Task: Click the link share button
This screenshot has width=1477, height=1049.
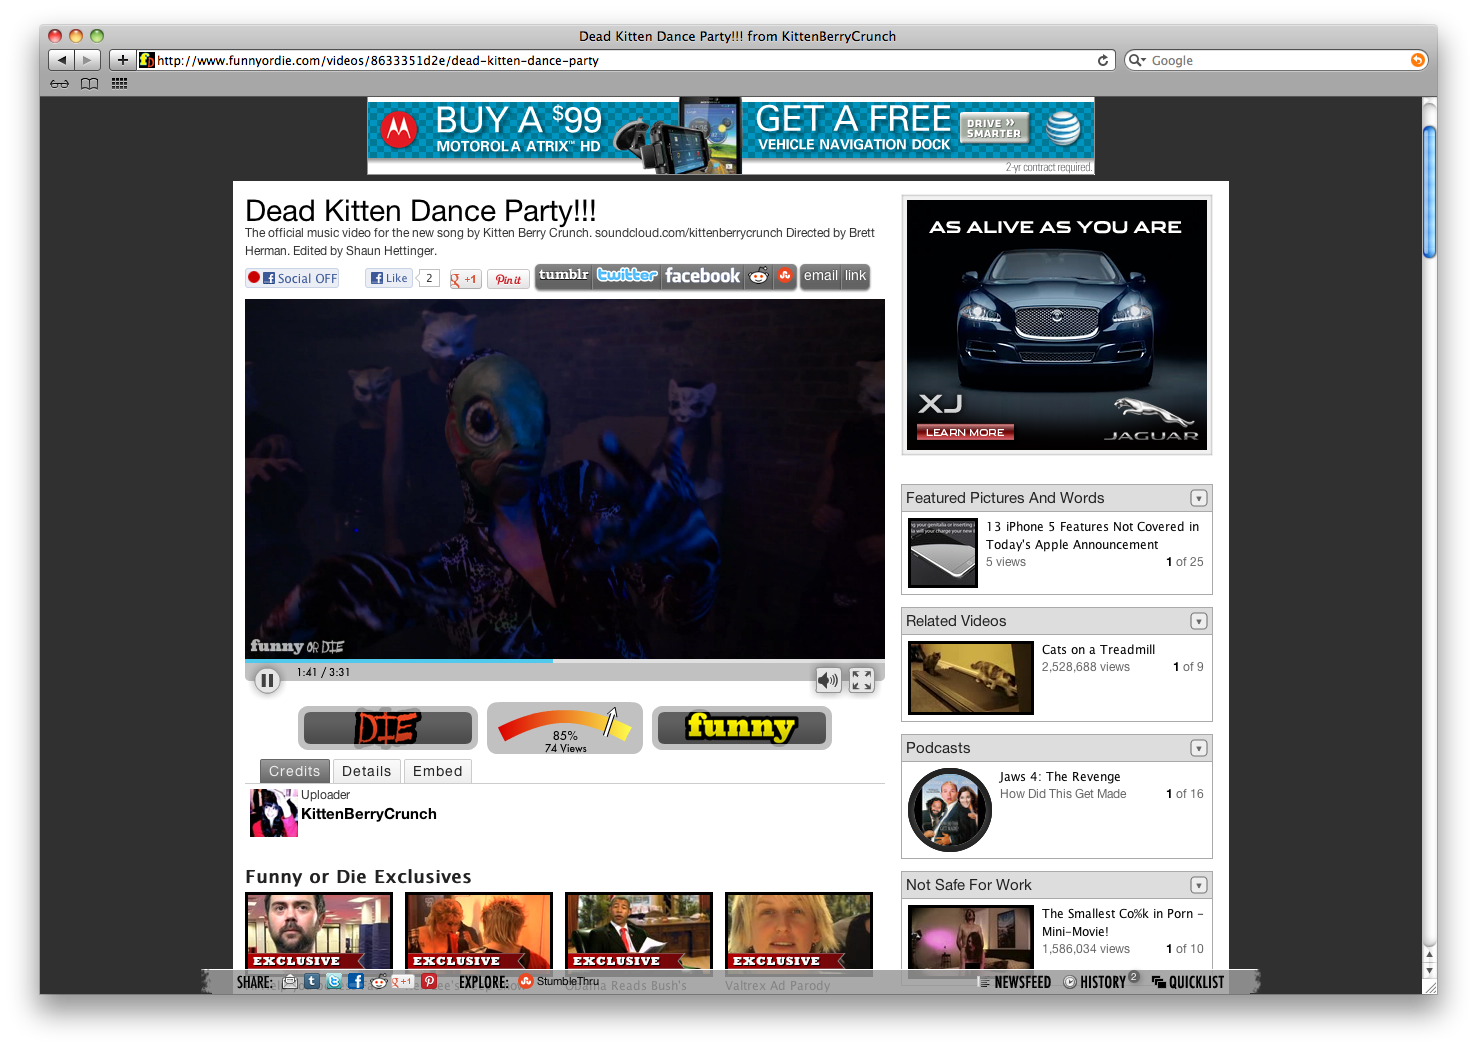Action: (856, 276)
